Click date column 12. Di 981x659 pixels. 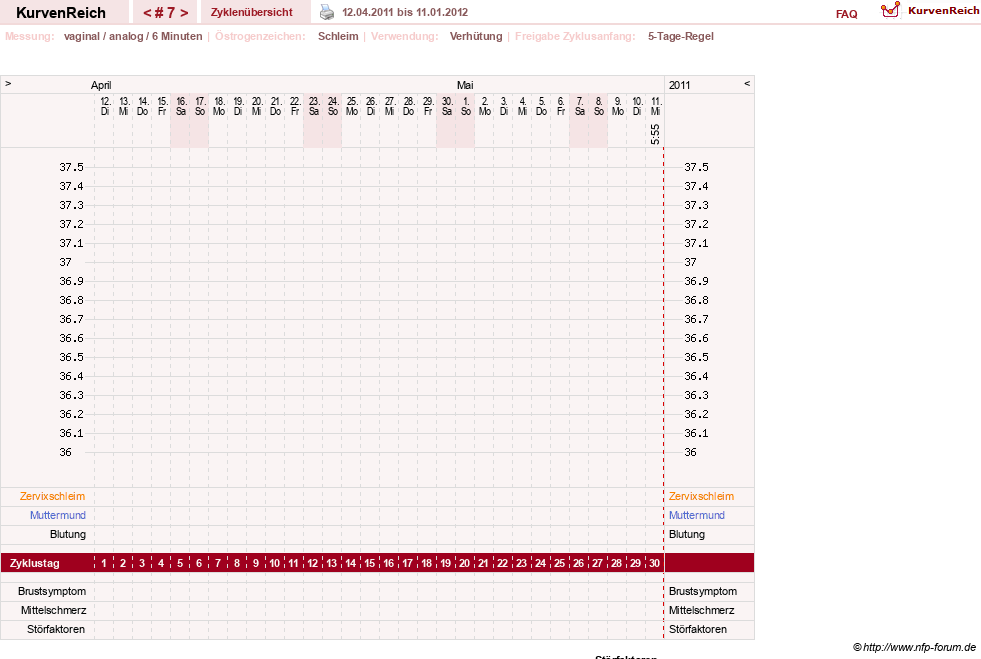[x=105, y=106]
